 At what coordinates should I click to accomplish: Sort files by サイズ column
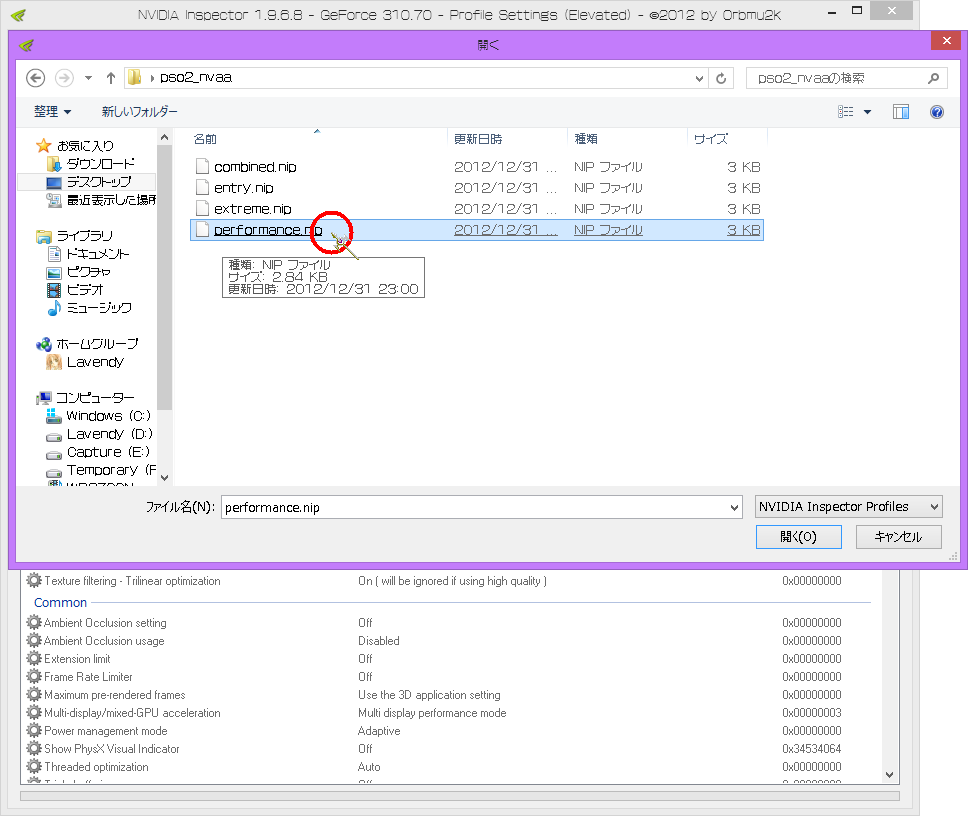point(727,139)
